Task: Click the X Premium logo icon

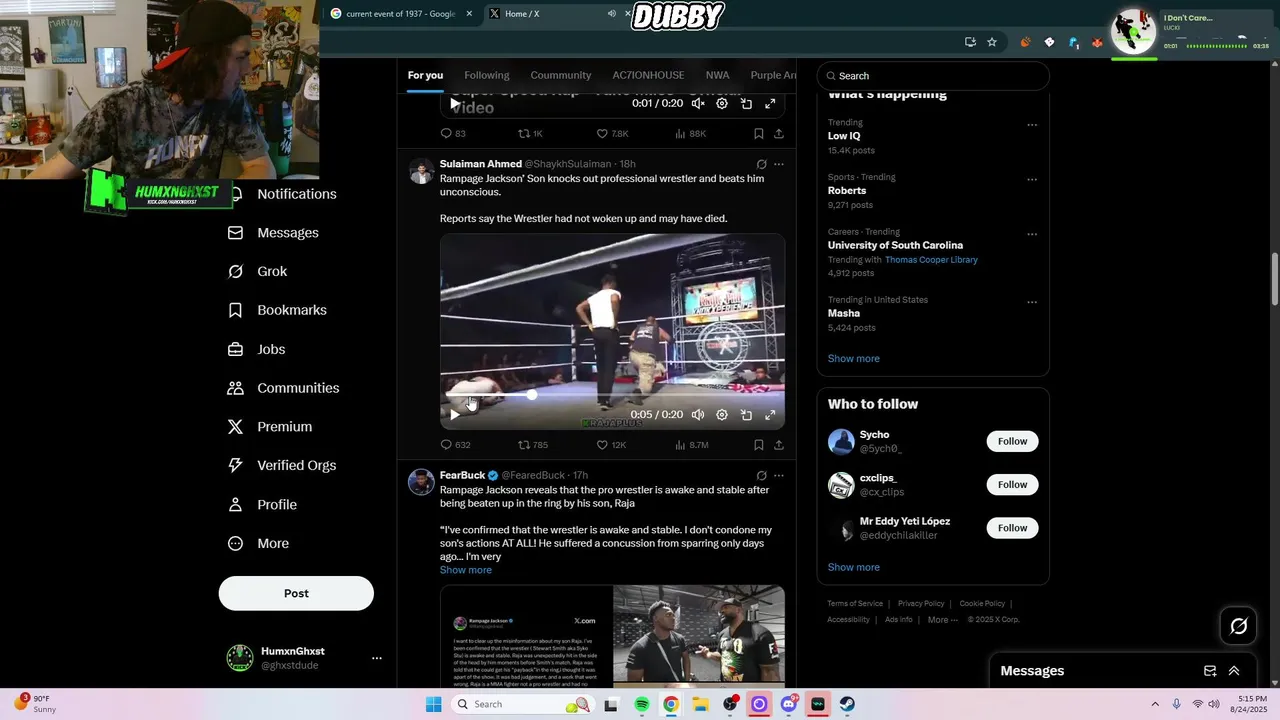Action: click(x=235, y=427)
